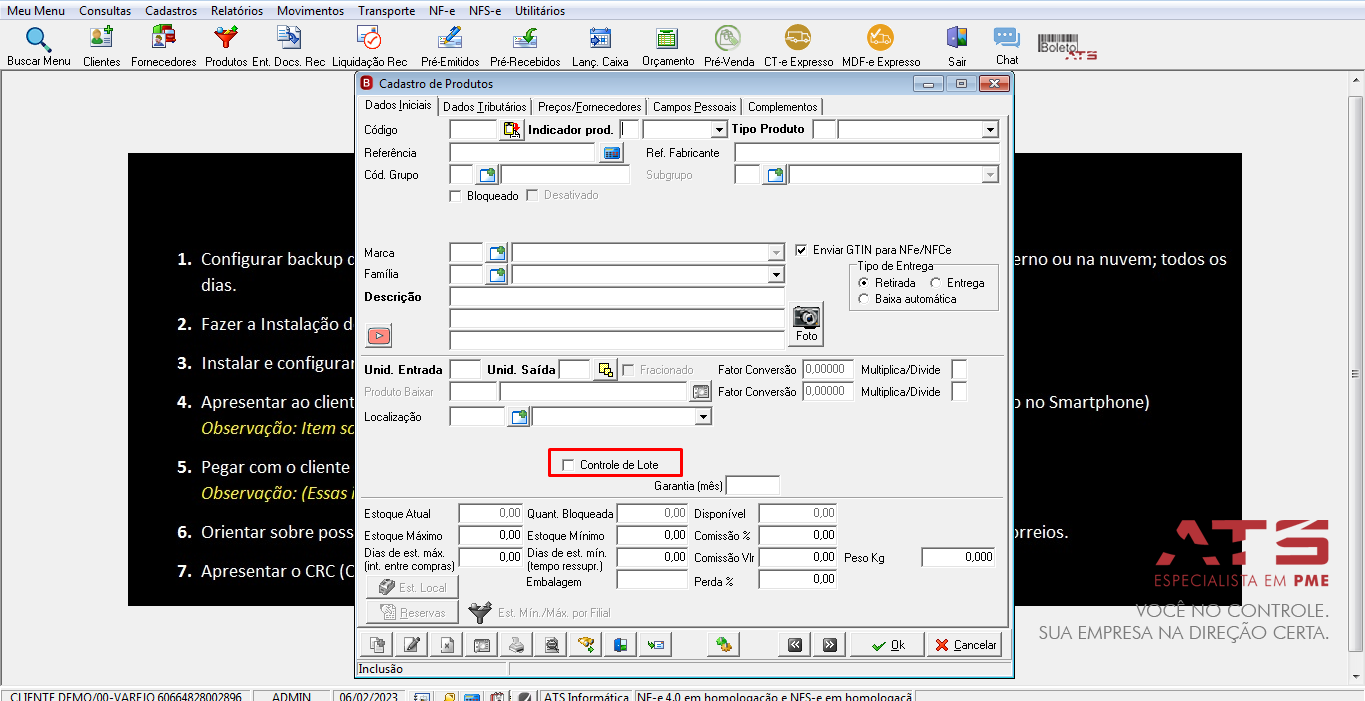Switch to the Dados Tributários tab
The image size is (1365, 701).
coord(484,107)
